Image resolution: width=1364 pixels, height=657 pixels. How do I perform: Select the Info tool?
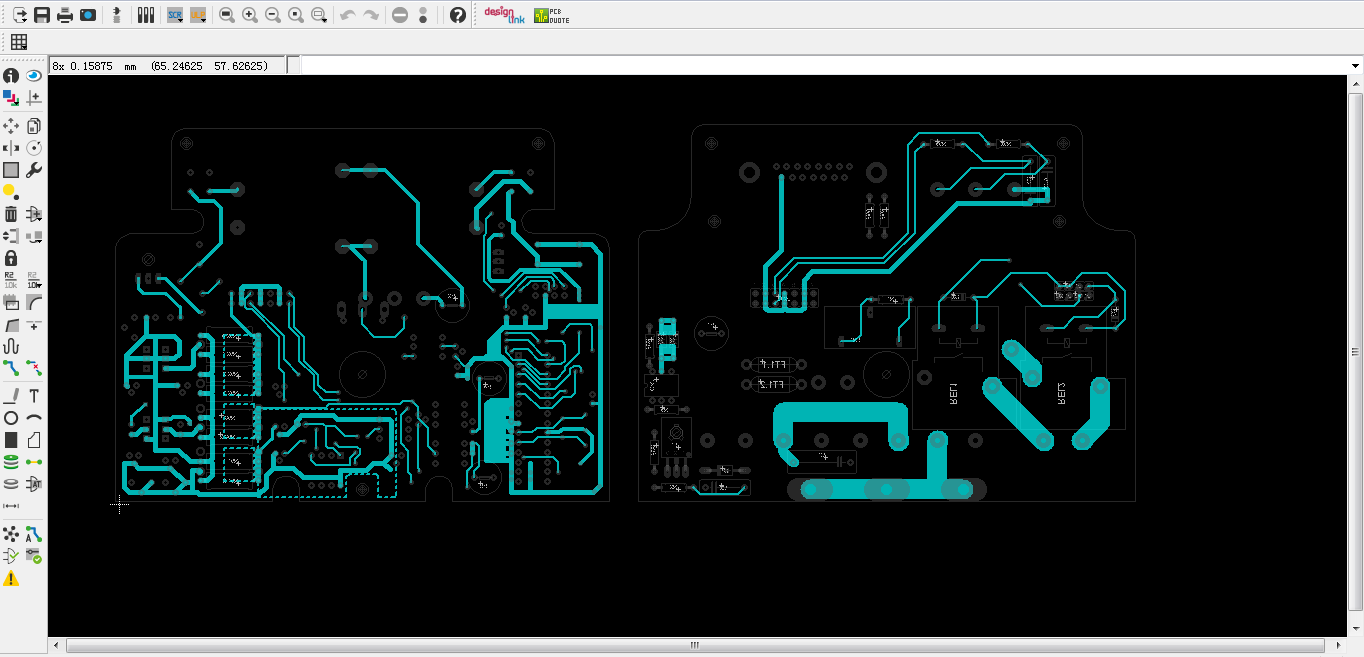click(11, 76)
